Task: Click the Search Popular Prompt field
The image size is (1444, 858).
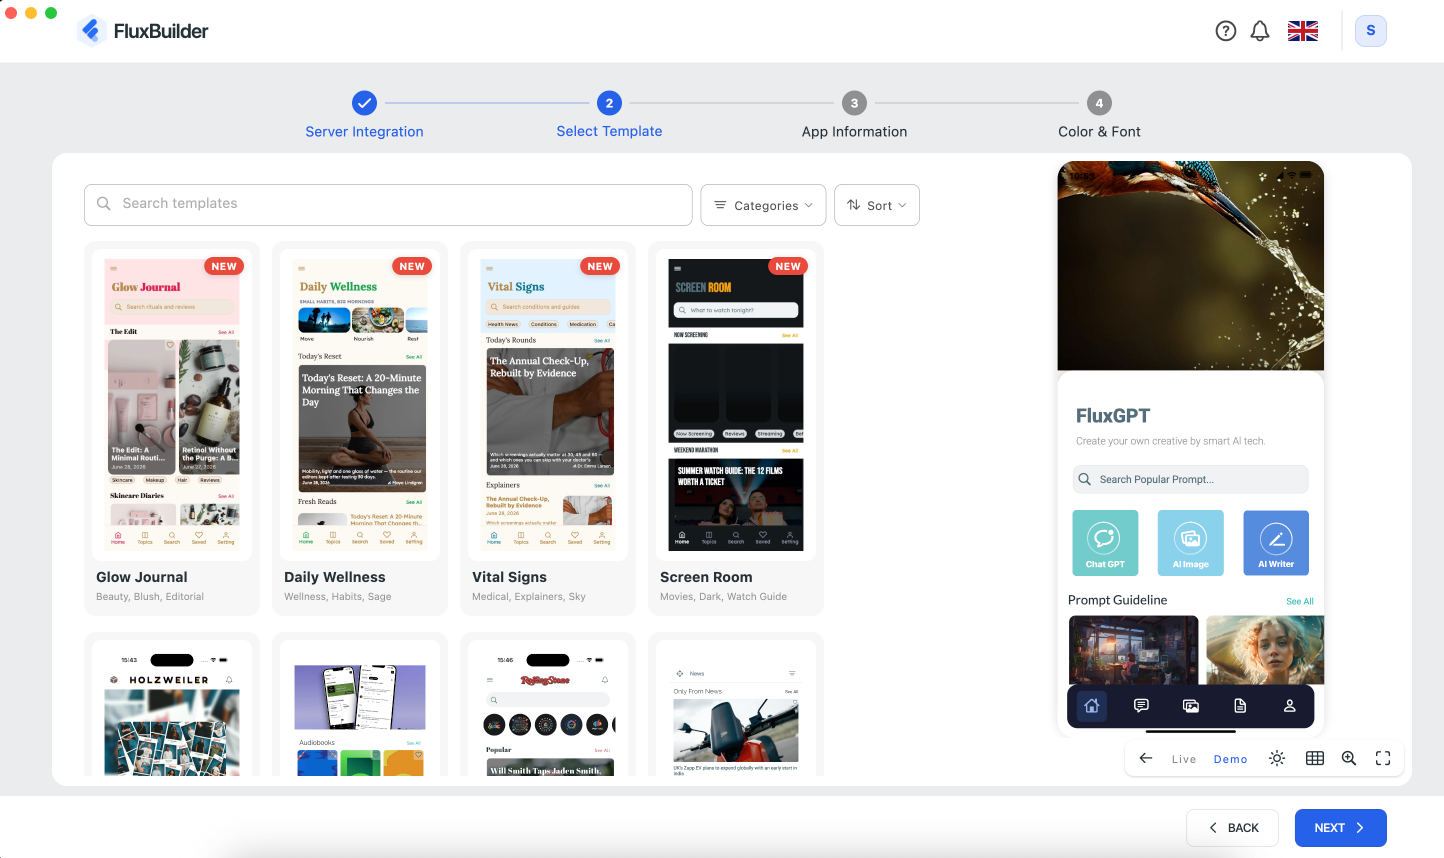Action: point(1190,479)
